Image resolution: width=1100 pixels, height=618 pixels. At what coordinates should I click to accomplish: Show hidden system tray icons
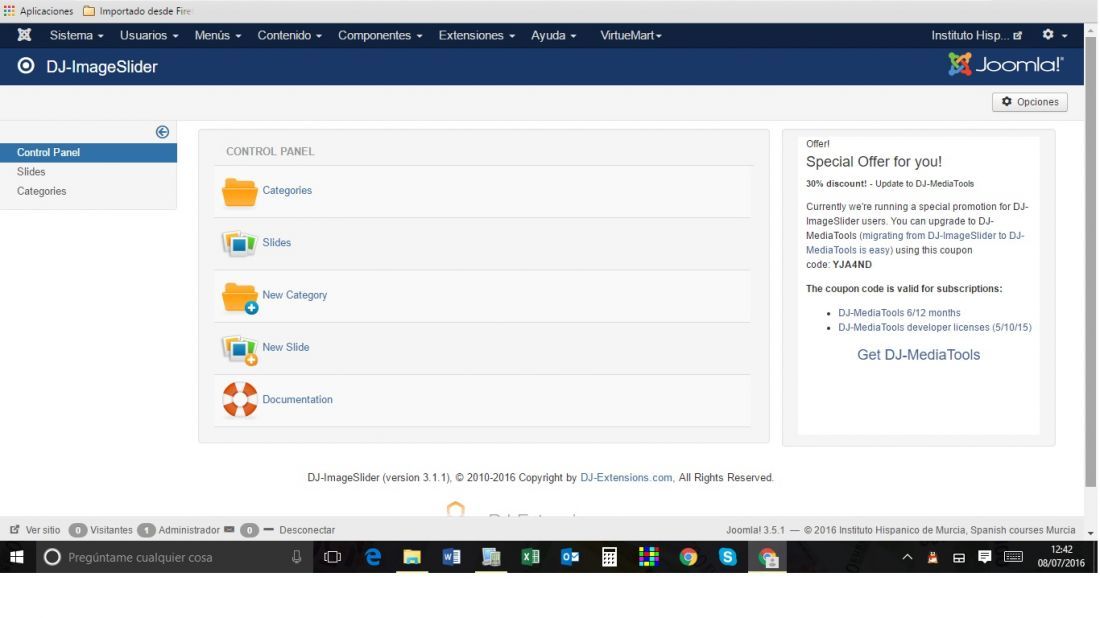tap(907, 557)
